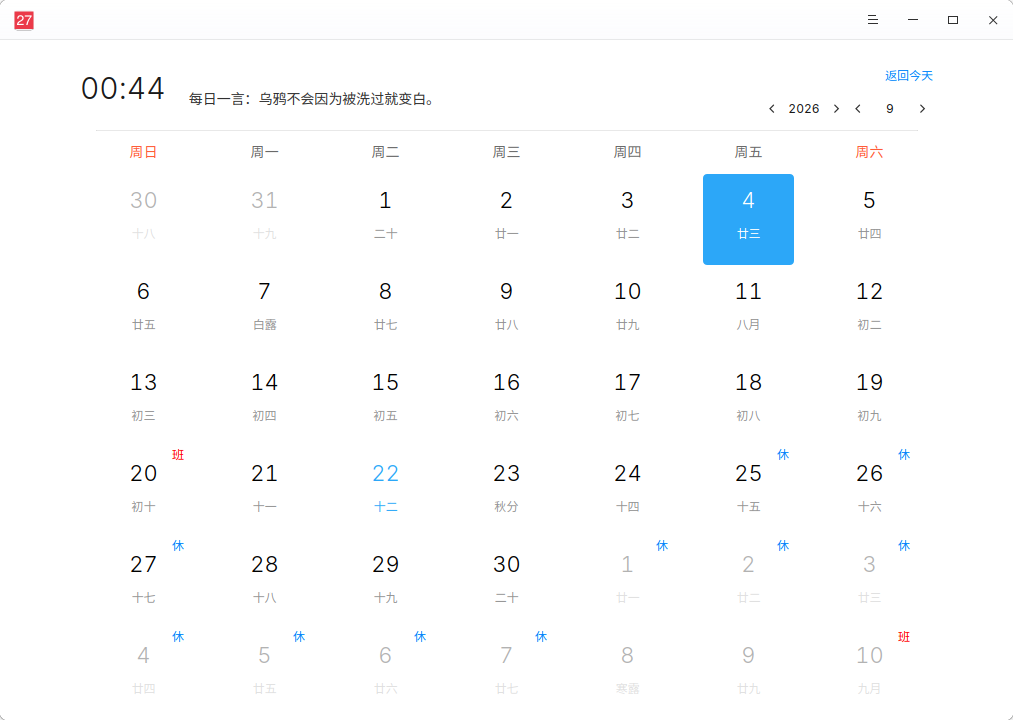
Task: Close the calendar window
Action: pyautogui.click(x=993, y=20)
